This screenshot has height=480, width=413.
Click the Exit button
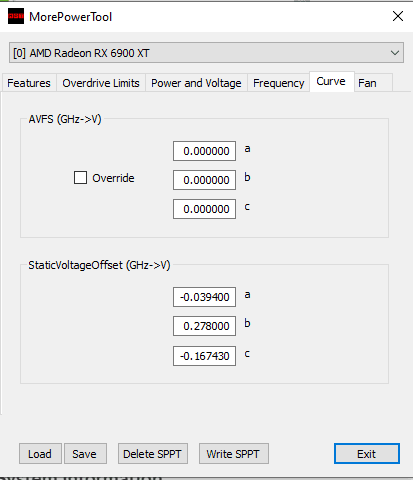click(367, 454)
